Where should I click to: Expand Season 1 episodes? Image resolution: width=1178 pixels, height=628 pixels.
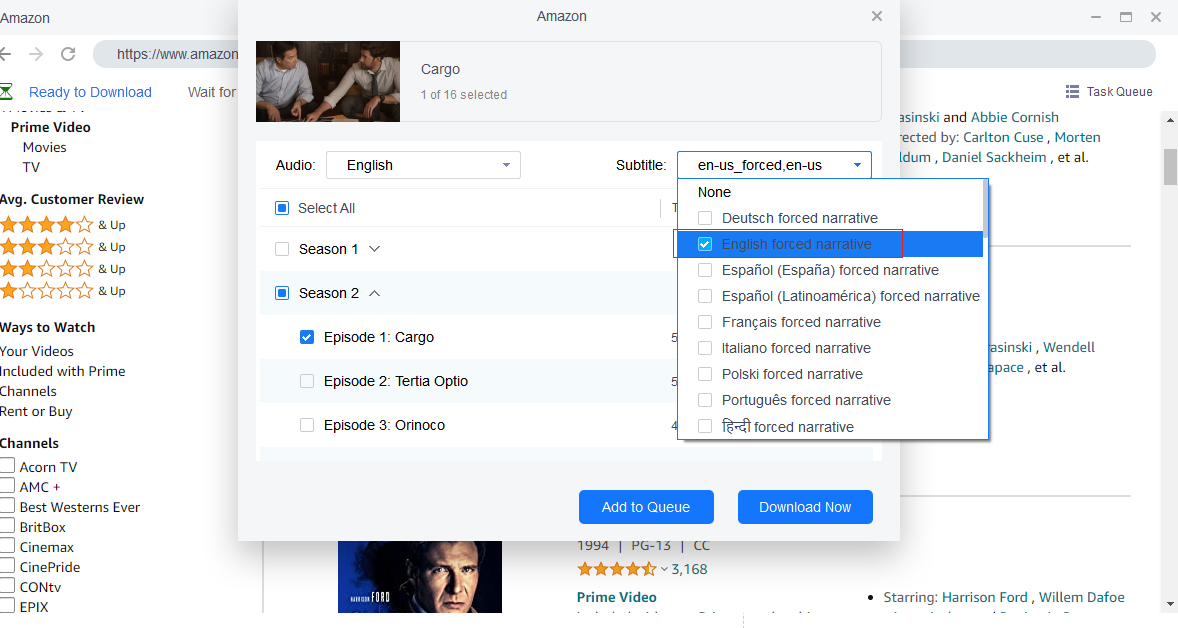pos(375,249)
